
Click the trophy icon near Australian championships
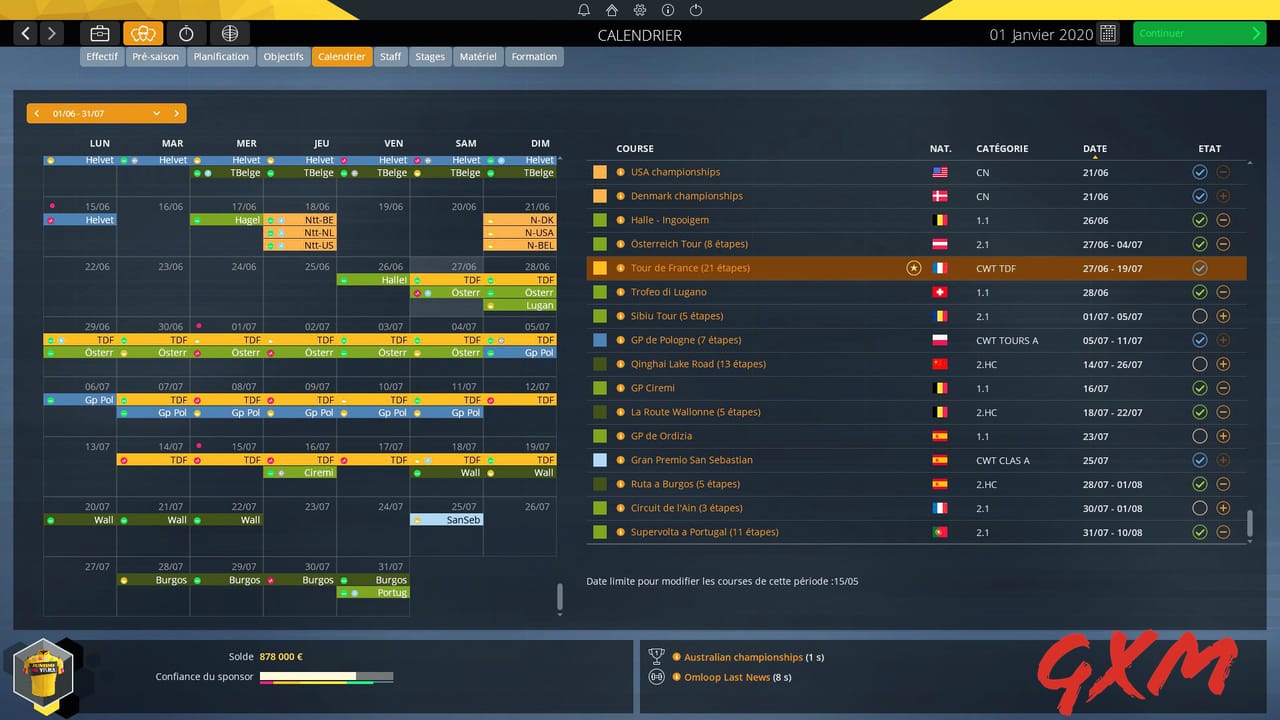[657, 657]
